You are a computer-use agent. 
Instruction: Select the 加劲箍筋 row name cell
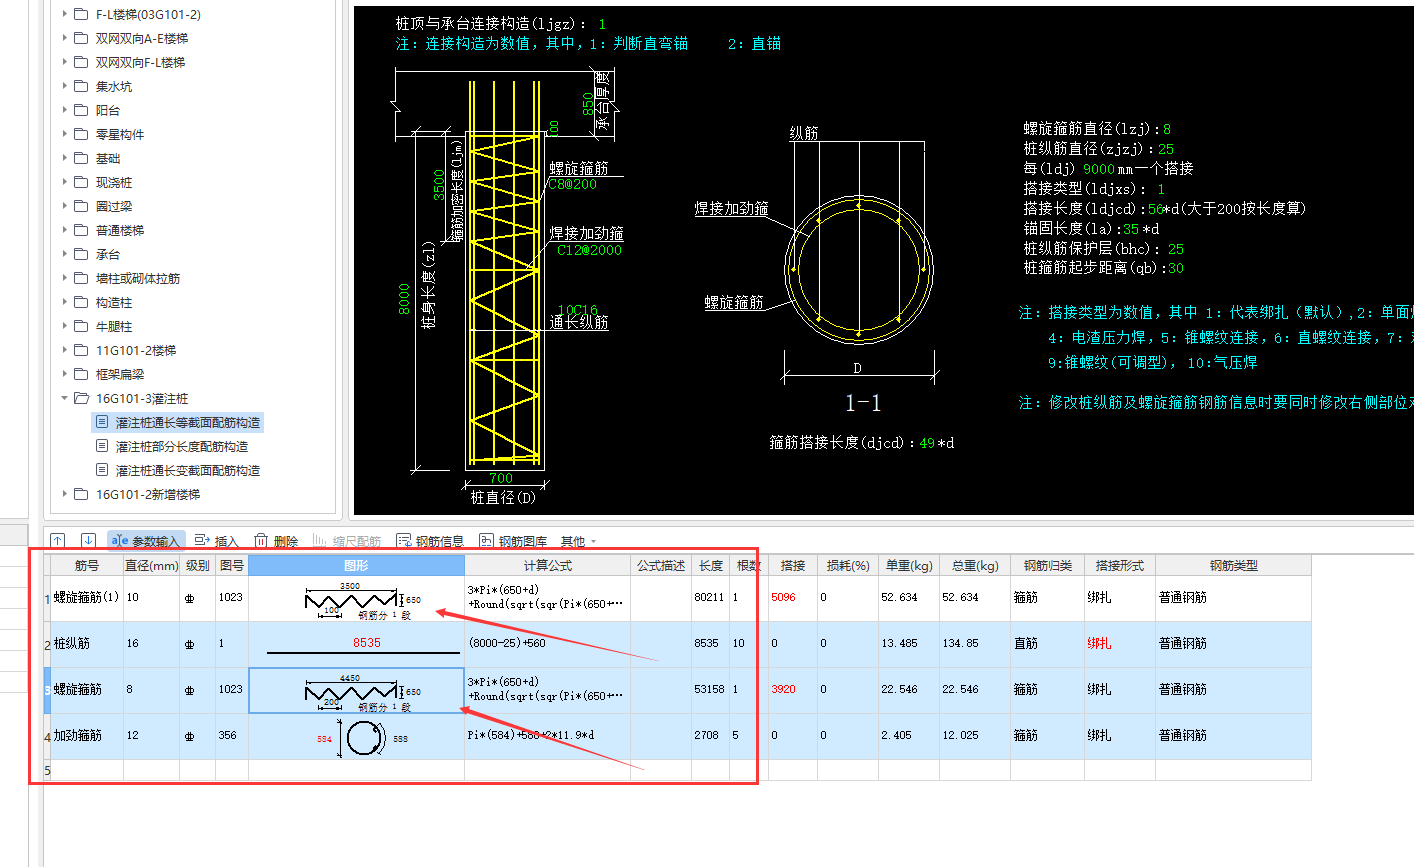point(87,736)
